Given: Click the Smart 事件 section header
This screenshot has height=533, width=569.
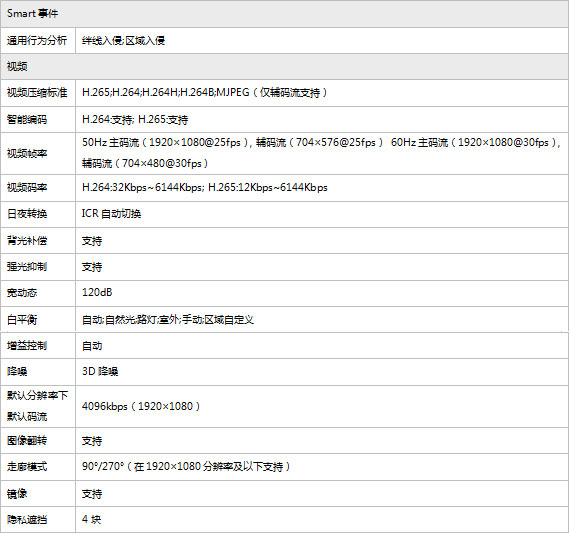Looking at the screenshot, I should [x=284, y=14].
